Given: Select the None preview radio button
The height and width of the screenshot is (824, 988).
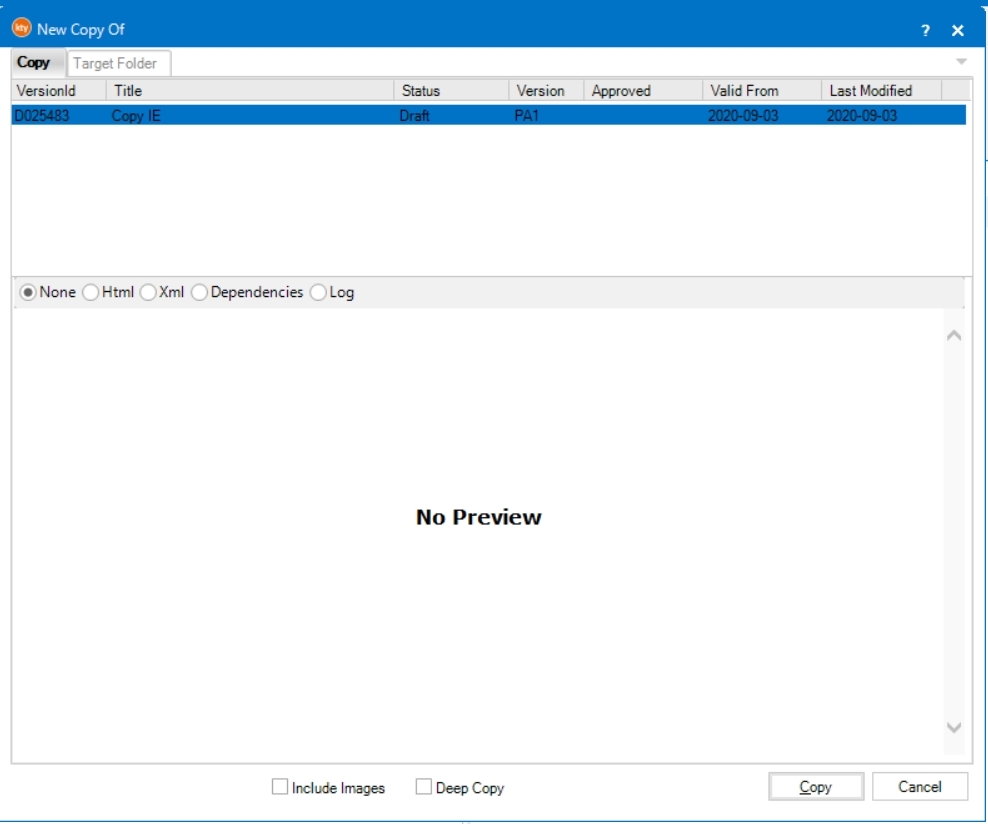Looking at the screenshot, I should 28,293.
